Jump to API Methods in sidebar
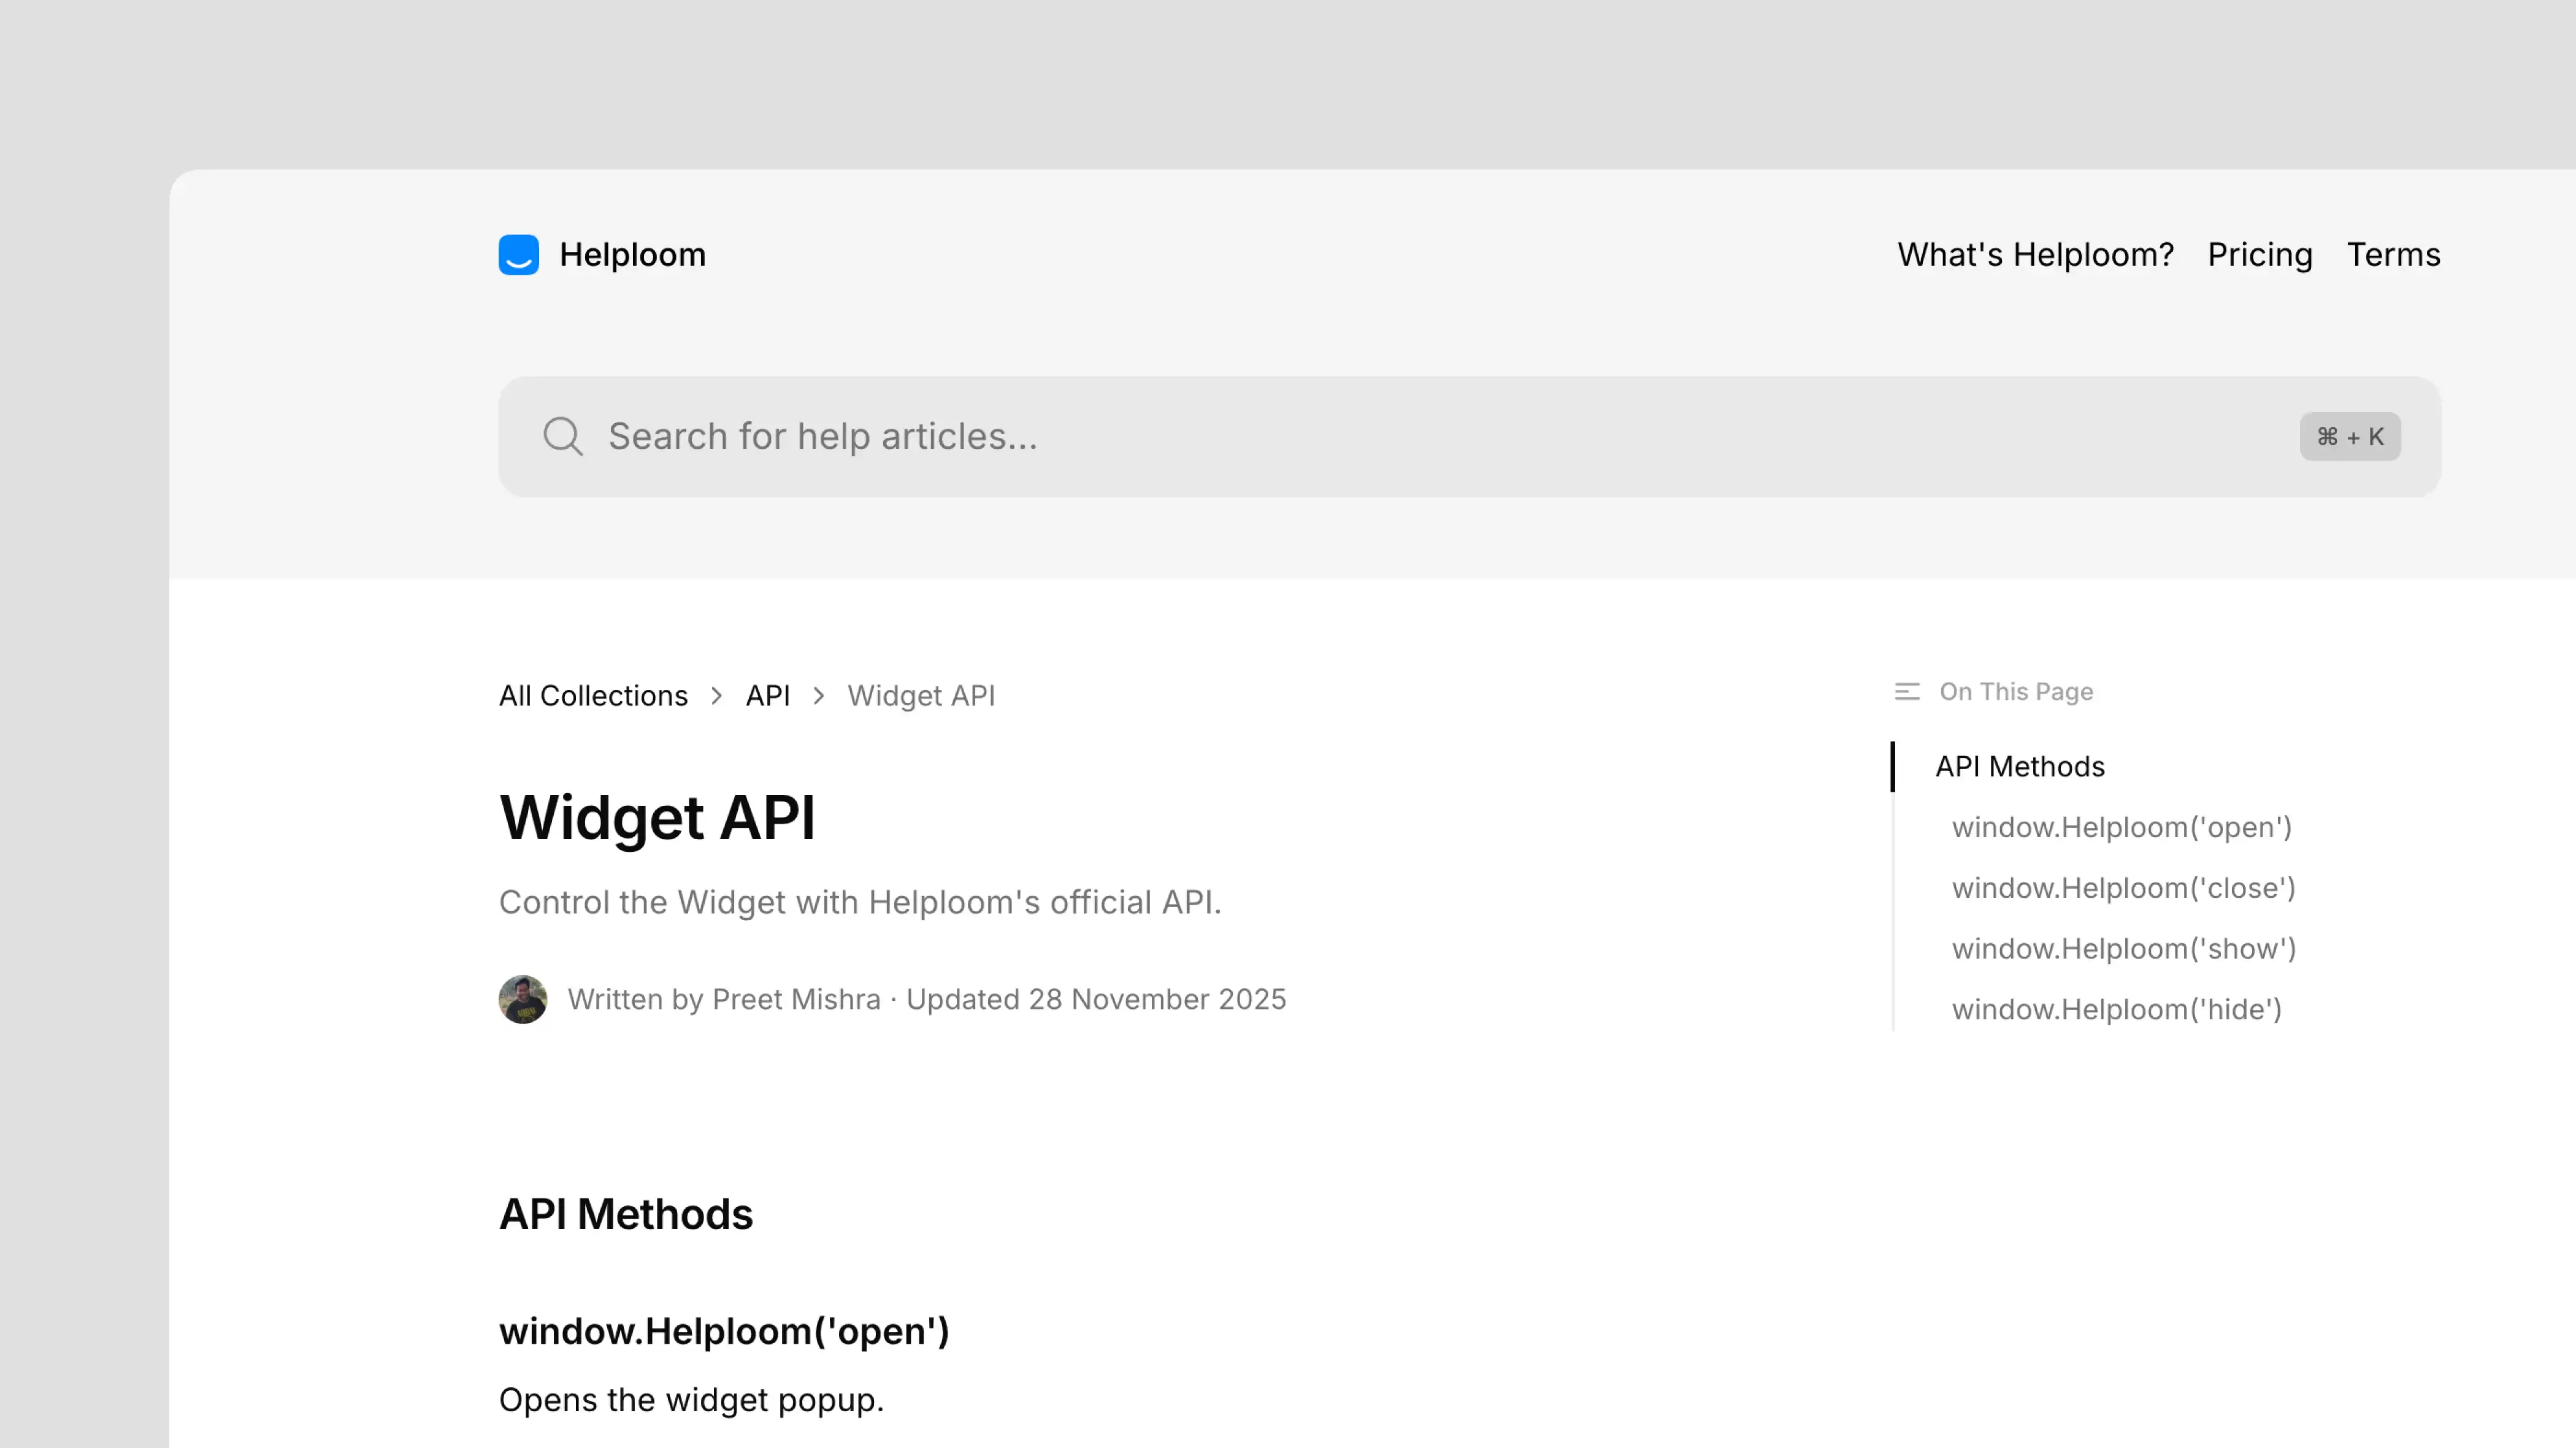This screenshot has height=1448, width=2576. [x=2019, y=767]
